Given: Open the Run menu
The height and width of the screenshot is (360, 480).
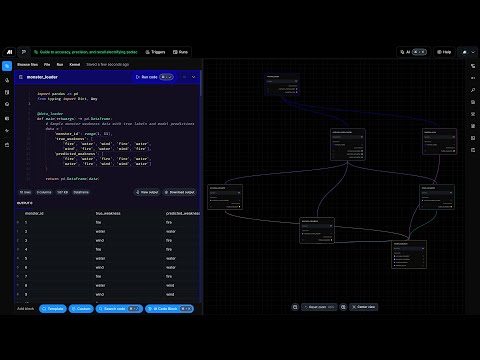Looking at the screenshot, I should coord(60,64).
